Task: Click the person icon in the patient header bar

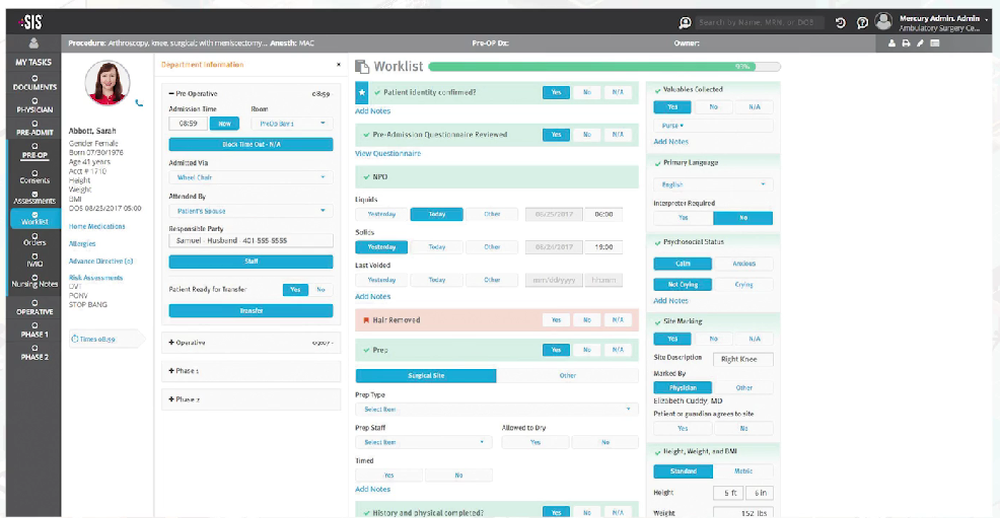Action: [x=892, y=43]
